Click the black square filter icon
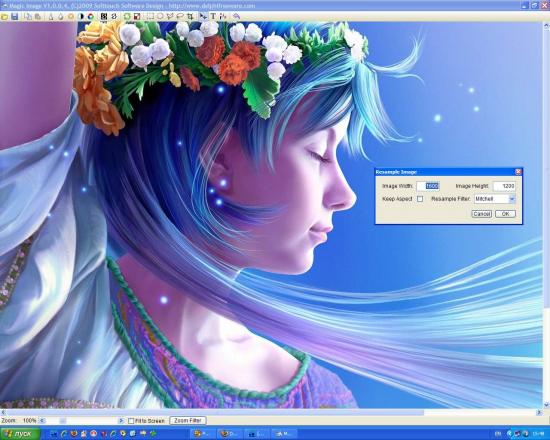This screenshot has height=440, width=550. [104, 16]
